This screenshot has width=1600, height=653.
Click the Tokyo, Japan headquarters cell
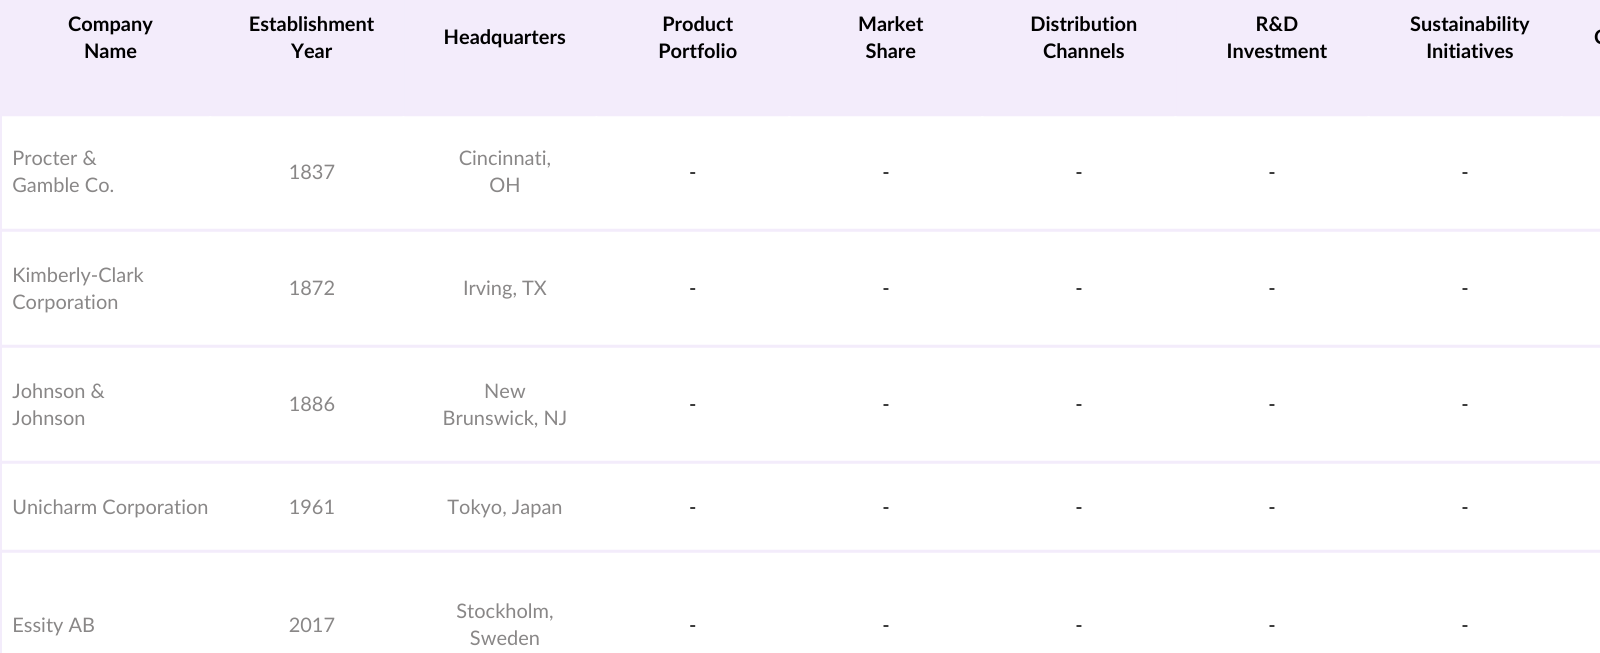coord(504,507)
